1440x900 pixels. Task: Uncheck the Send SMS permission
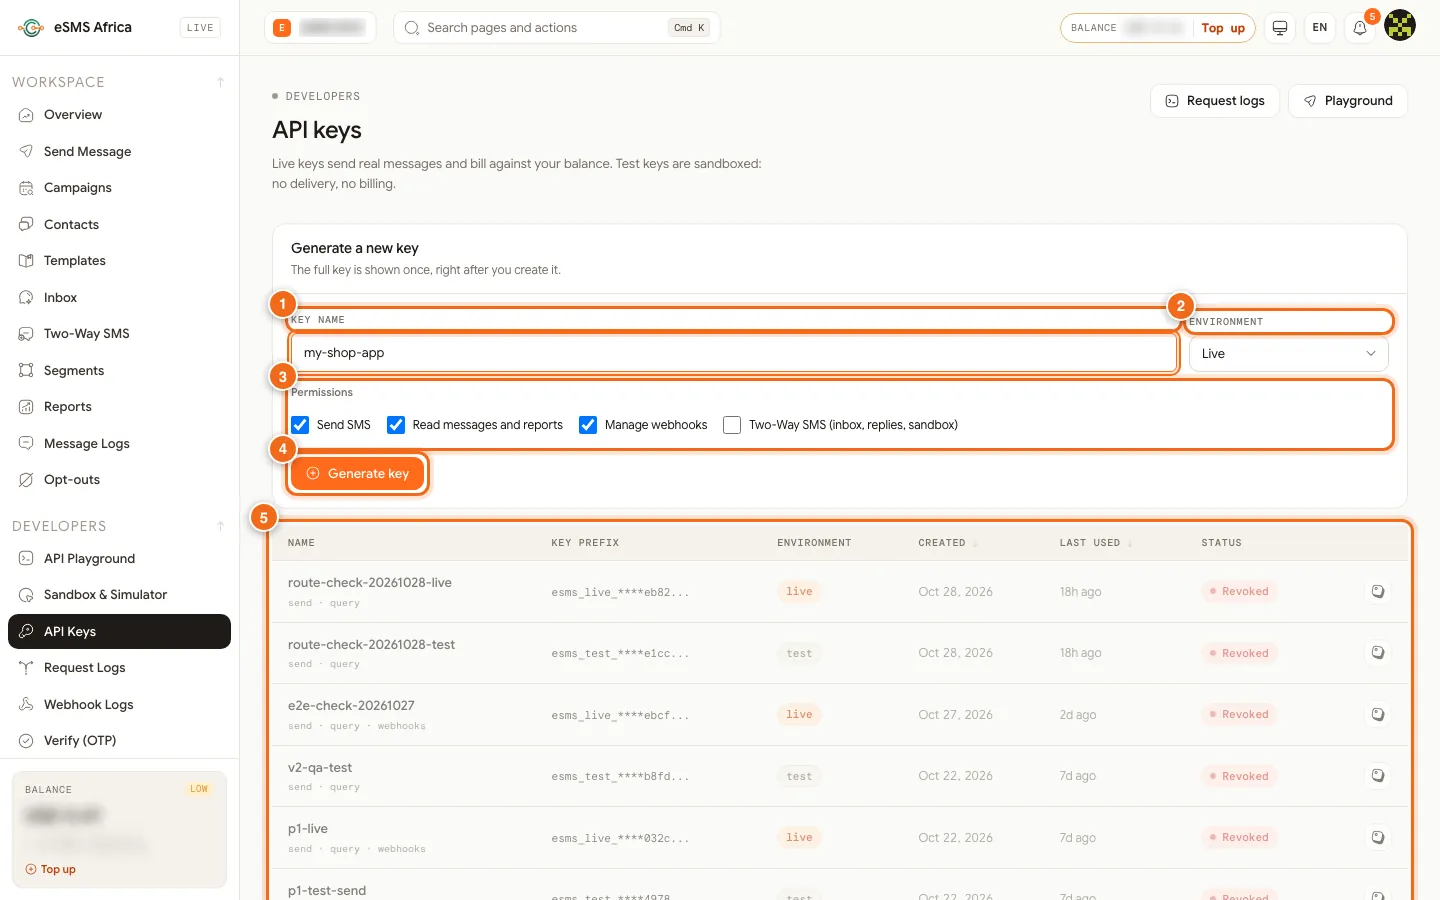(300, 425)
